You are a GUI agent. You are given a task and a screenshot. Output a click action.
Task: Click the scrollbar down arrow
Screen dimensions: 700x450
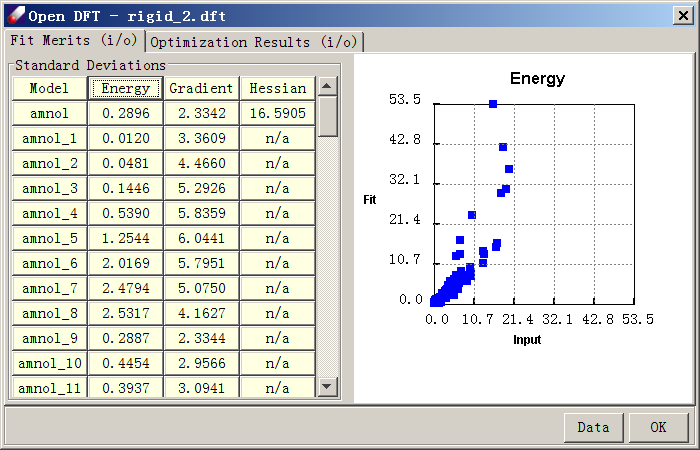pyautogui.click(x=327, y=387)
